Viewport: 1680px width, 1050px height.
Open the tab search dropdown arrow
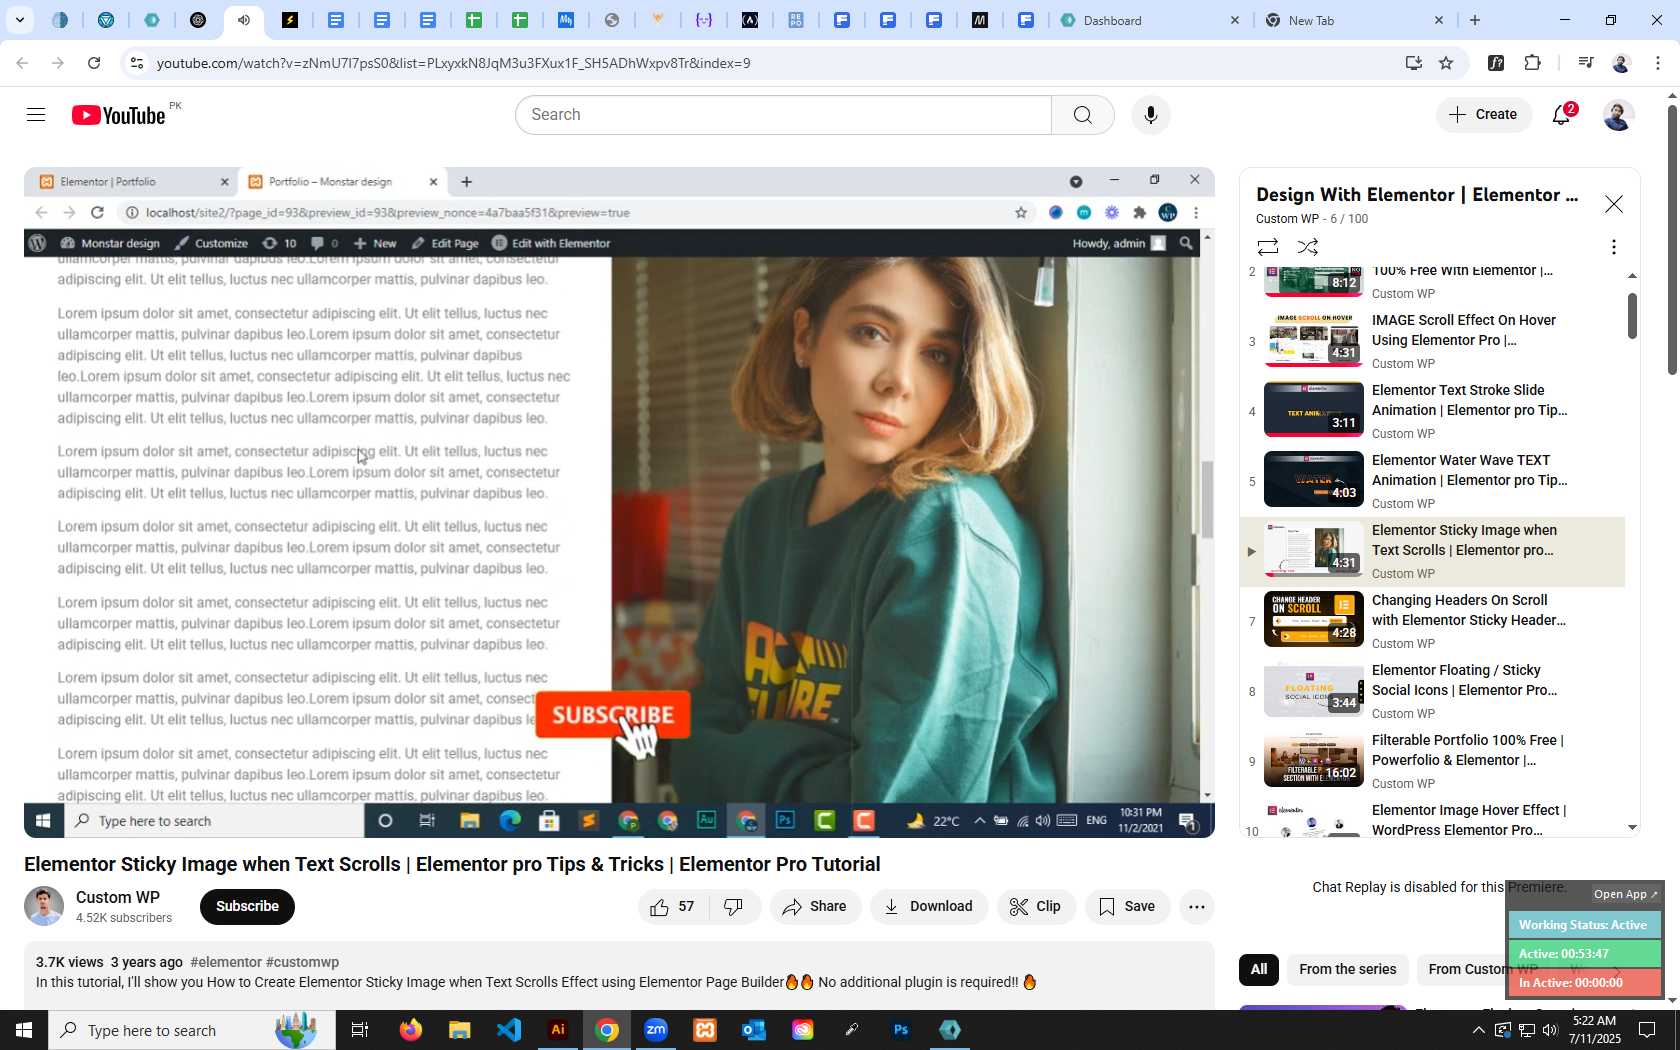click(19, 20)
